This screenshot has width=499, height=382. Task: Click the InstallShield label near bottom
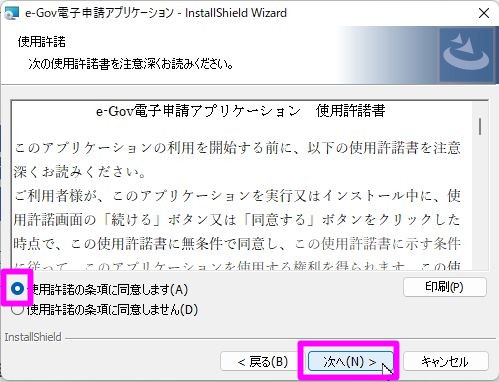pyautogui.click(x=33, y=337)
